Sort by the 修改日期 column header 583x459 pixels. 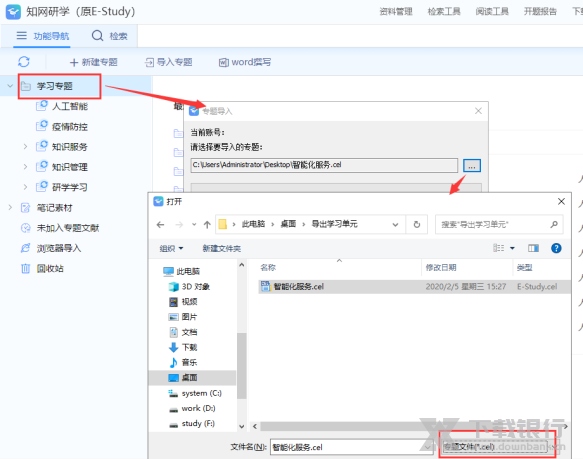(441, 267)
